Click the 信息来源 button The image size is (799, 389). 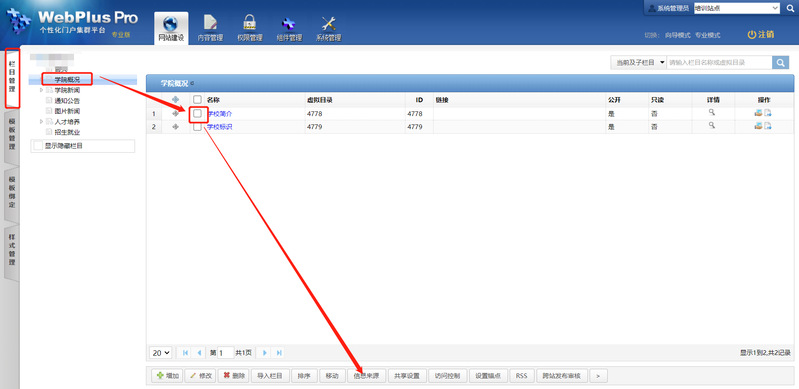(366, 376)
